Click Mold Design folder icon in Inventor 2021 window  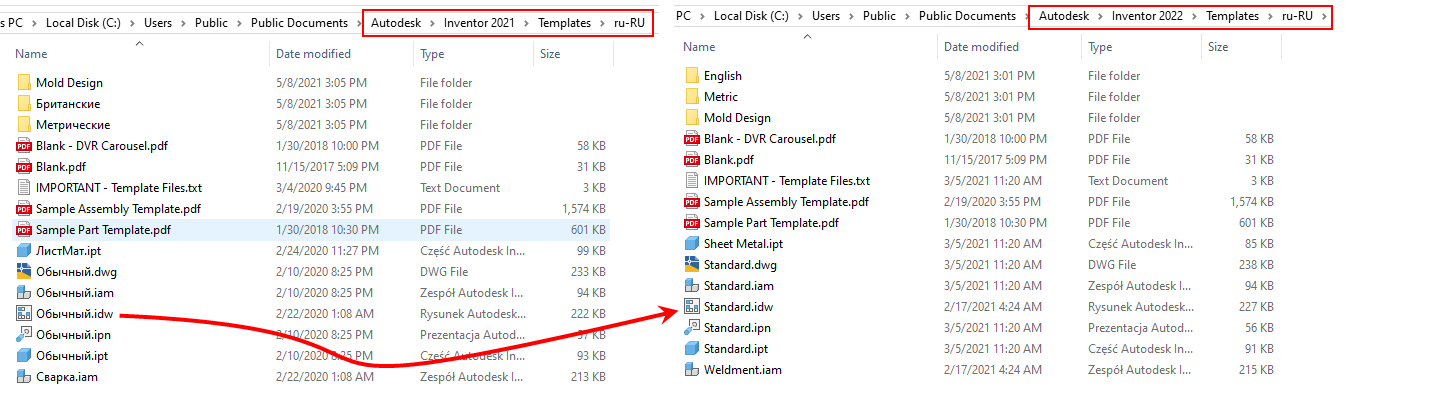pos(24,83)
